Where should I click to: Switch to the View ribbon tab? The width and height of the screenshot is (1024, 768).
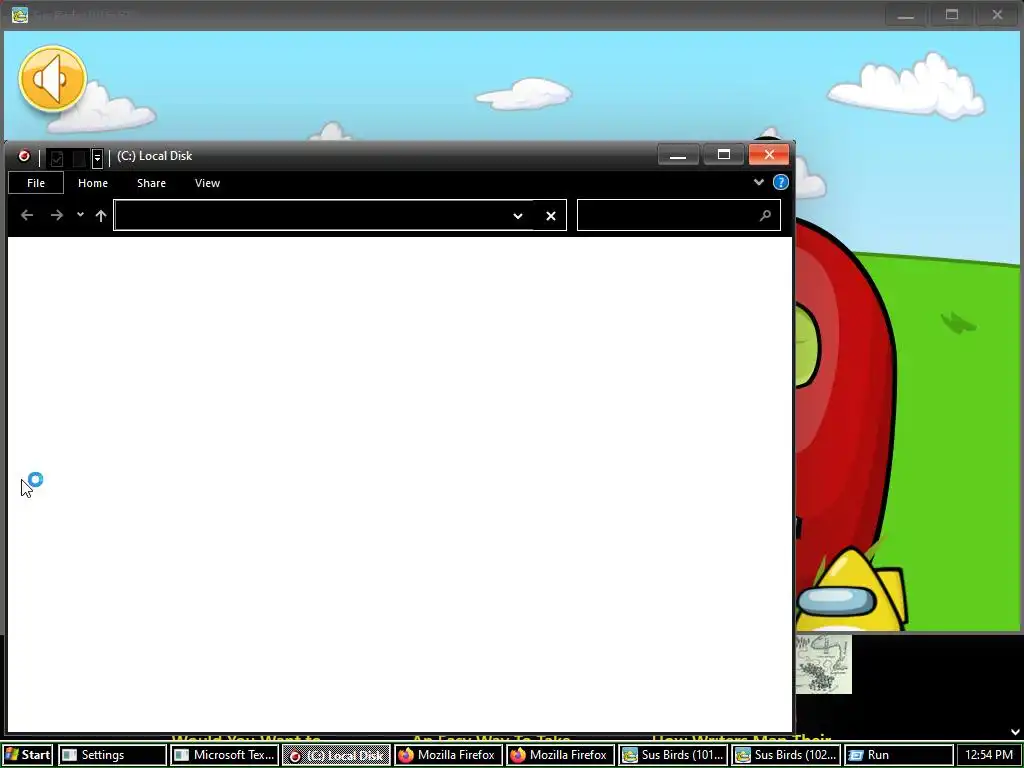tap(207, 183)
